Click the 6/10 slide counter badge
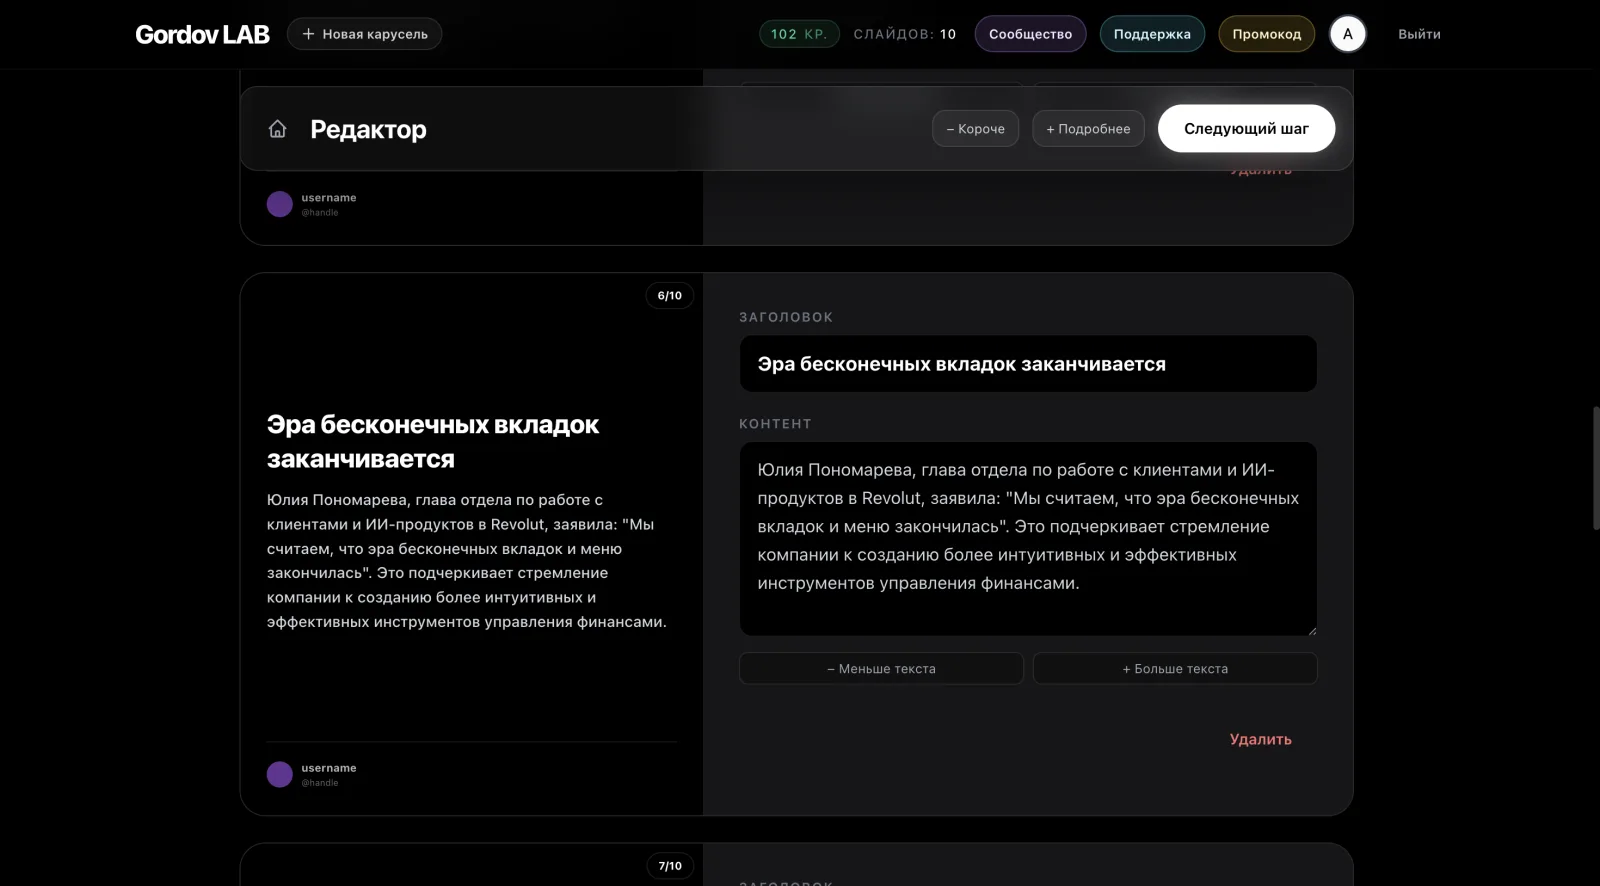This screenshot has width=1600, height=886. (x=670, y=296)
